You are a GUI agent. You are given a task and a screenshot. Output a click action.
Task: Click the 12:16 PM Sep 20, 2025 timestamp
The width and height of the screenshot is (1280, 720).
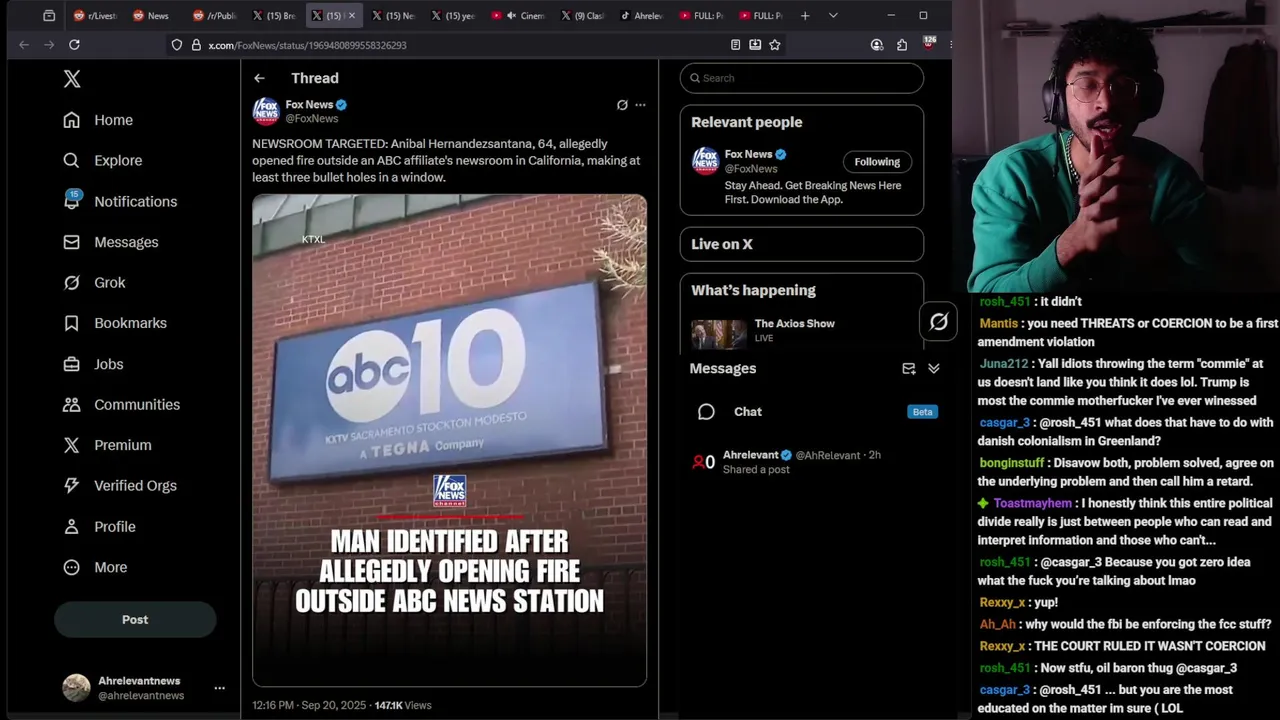(x=311, y=705)
